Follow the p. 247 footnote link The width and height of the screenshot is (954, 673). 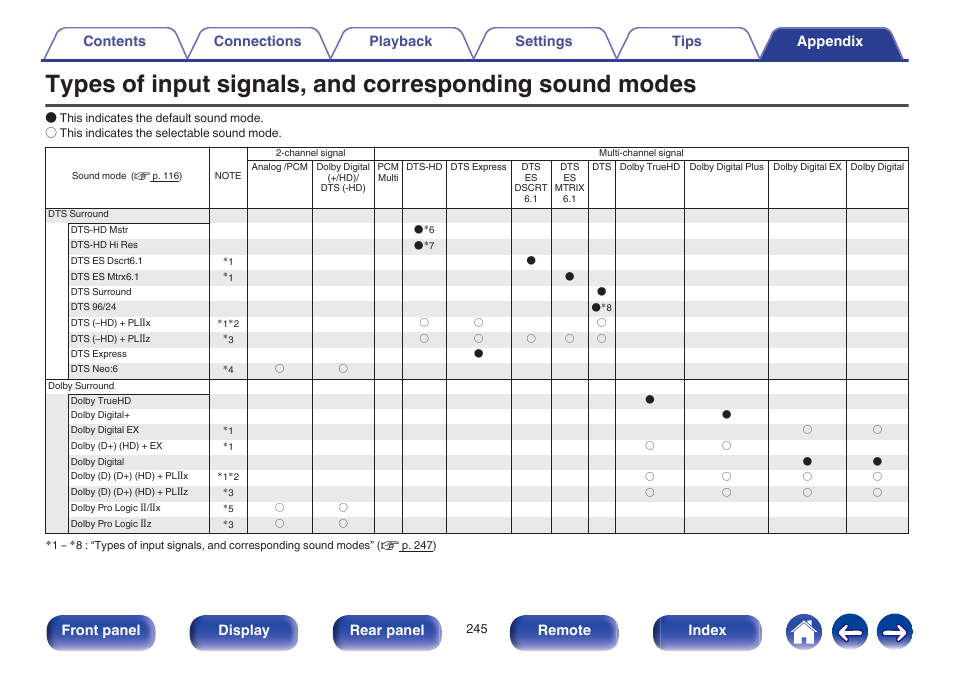click(417, 545)
